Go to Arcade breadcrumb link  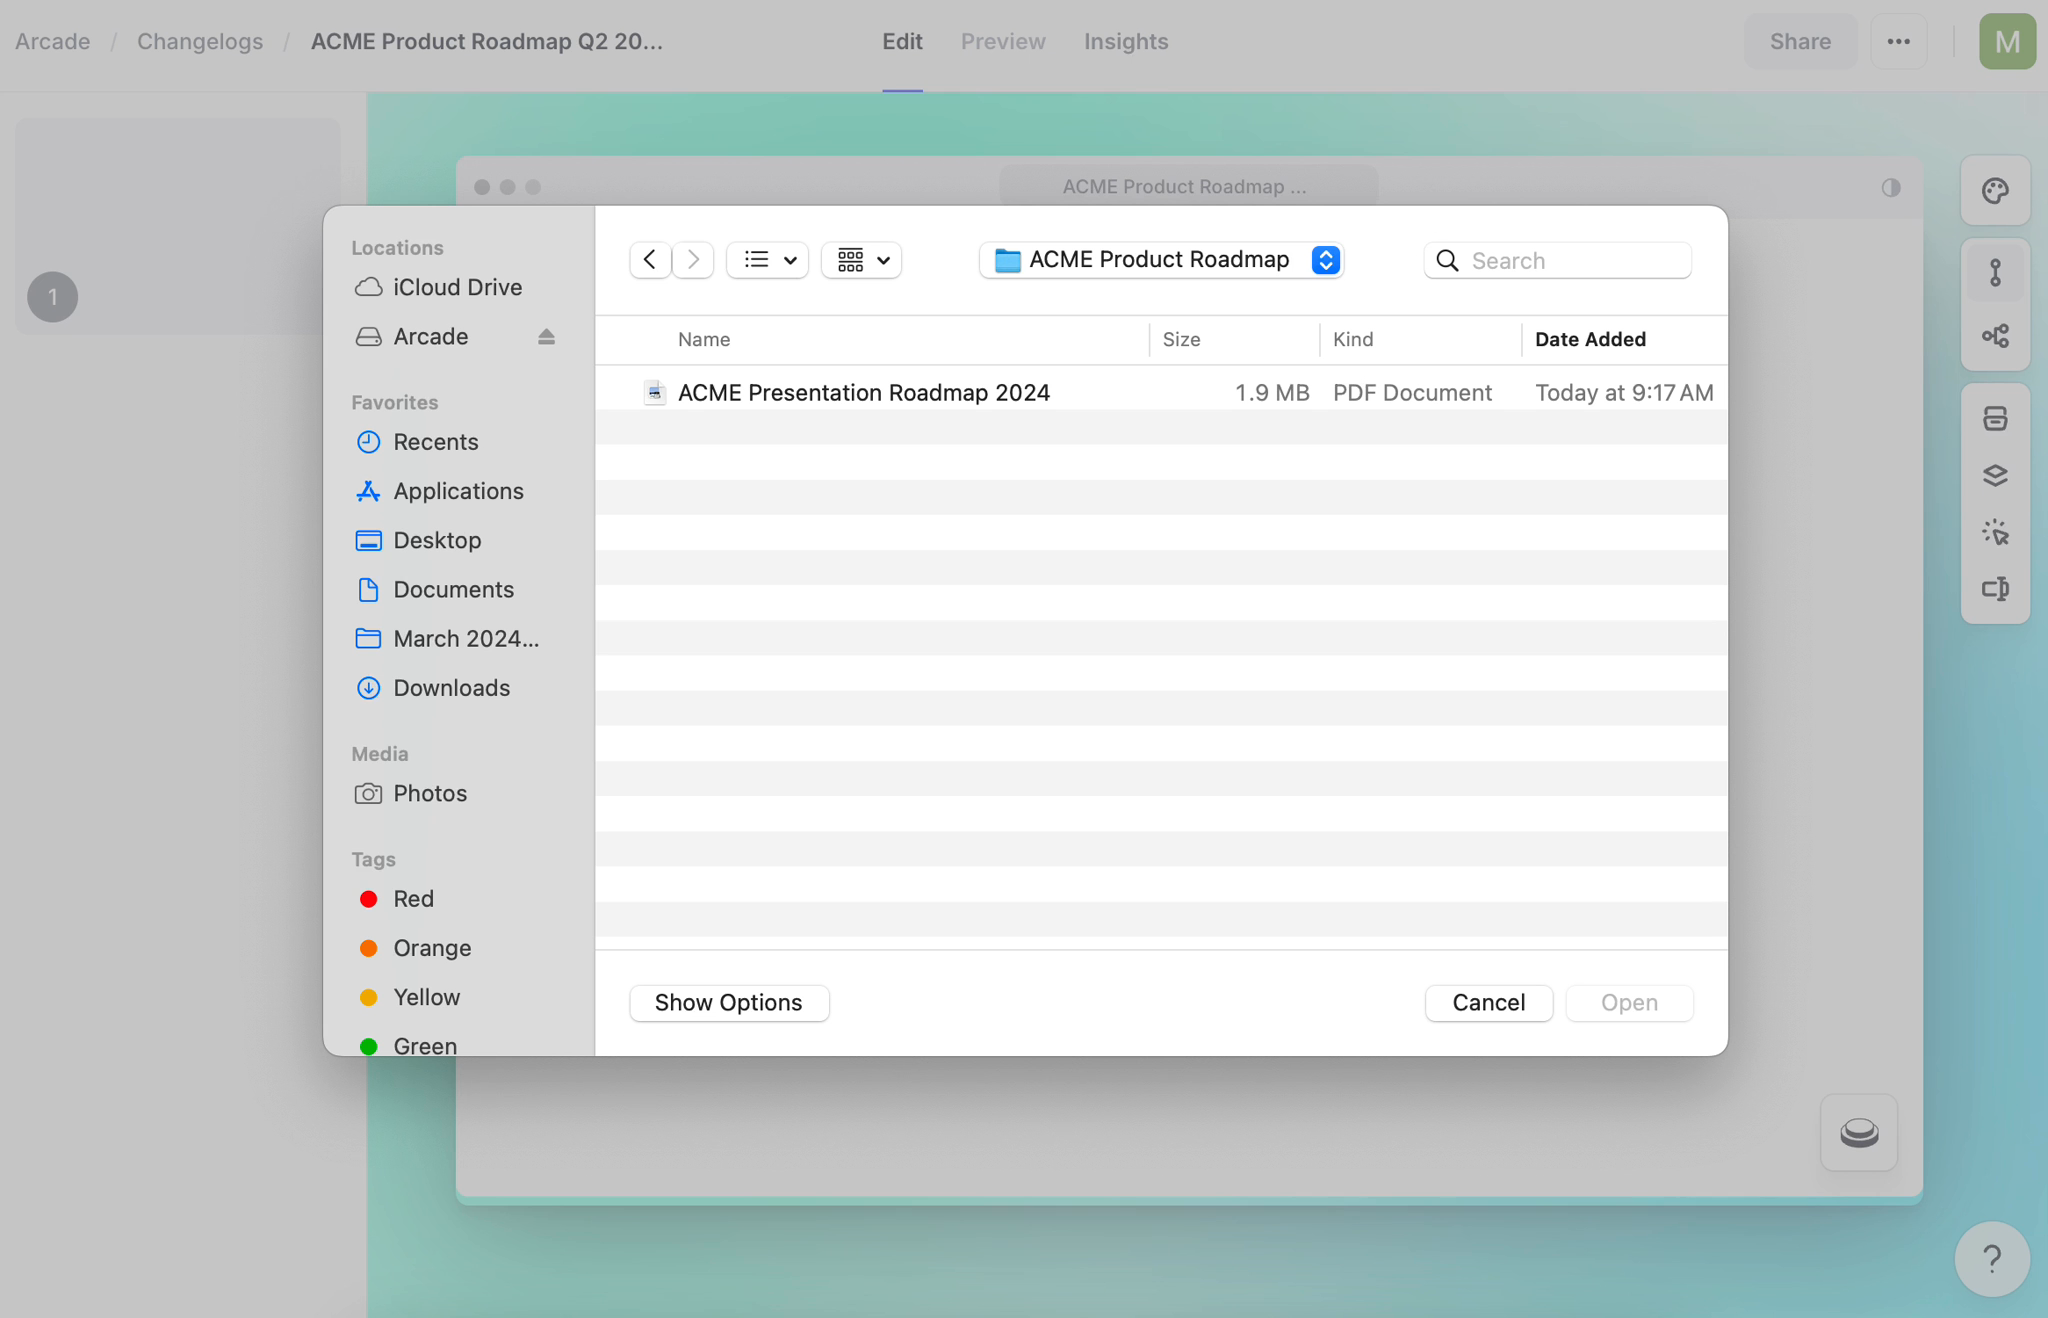[52, 41]
